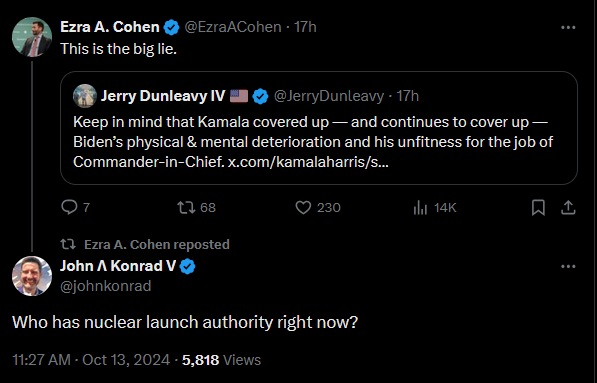The width and height of the screenshot is (597, 383).
Task: Open the Ezra A. Cohen display name
Action: (x=110, y=27)
